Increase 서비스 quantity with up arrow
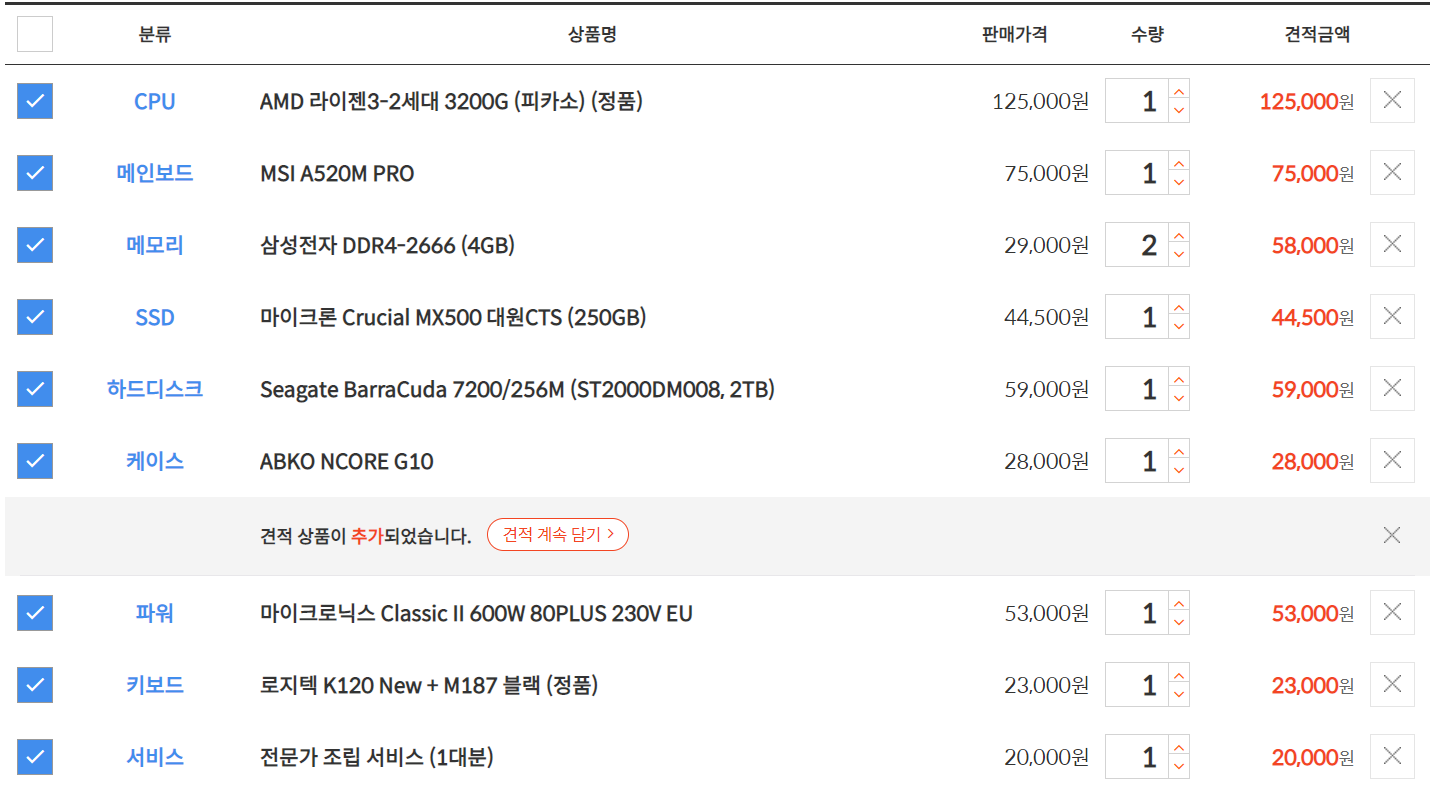The height and width of the screenshot is (793, 1430). point(1179,746)
